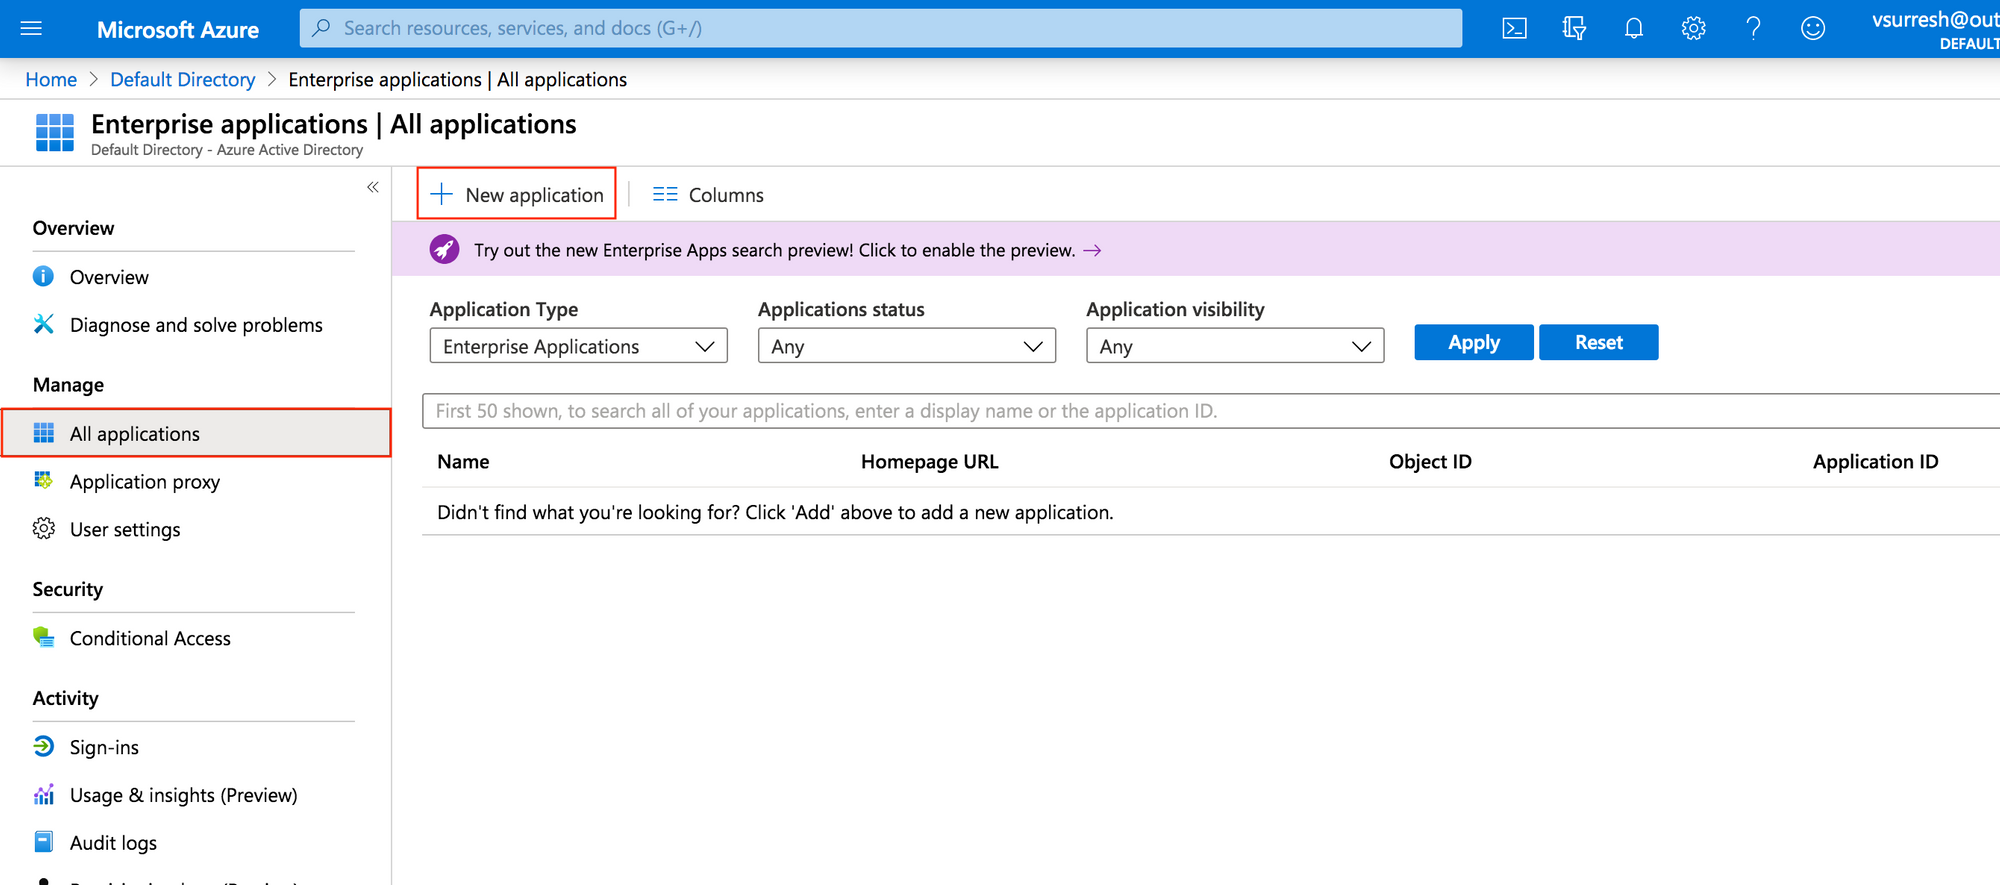The width and height of the screenshot is (2000, 885).
Task: Click the Audit logs icon
Action: click(44, 842)
